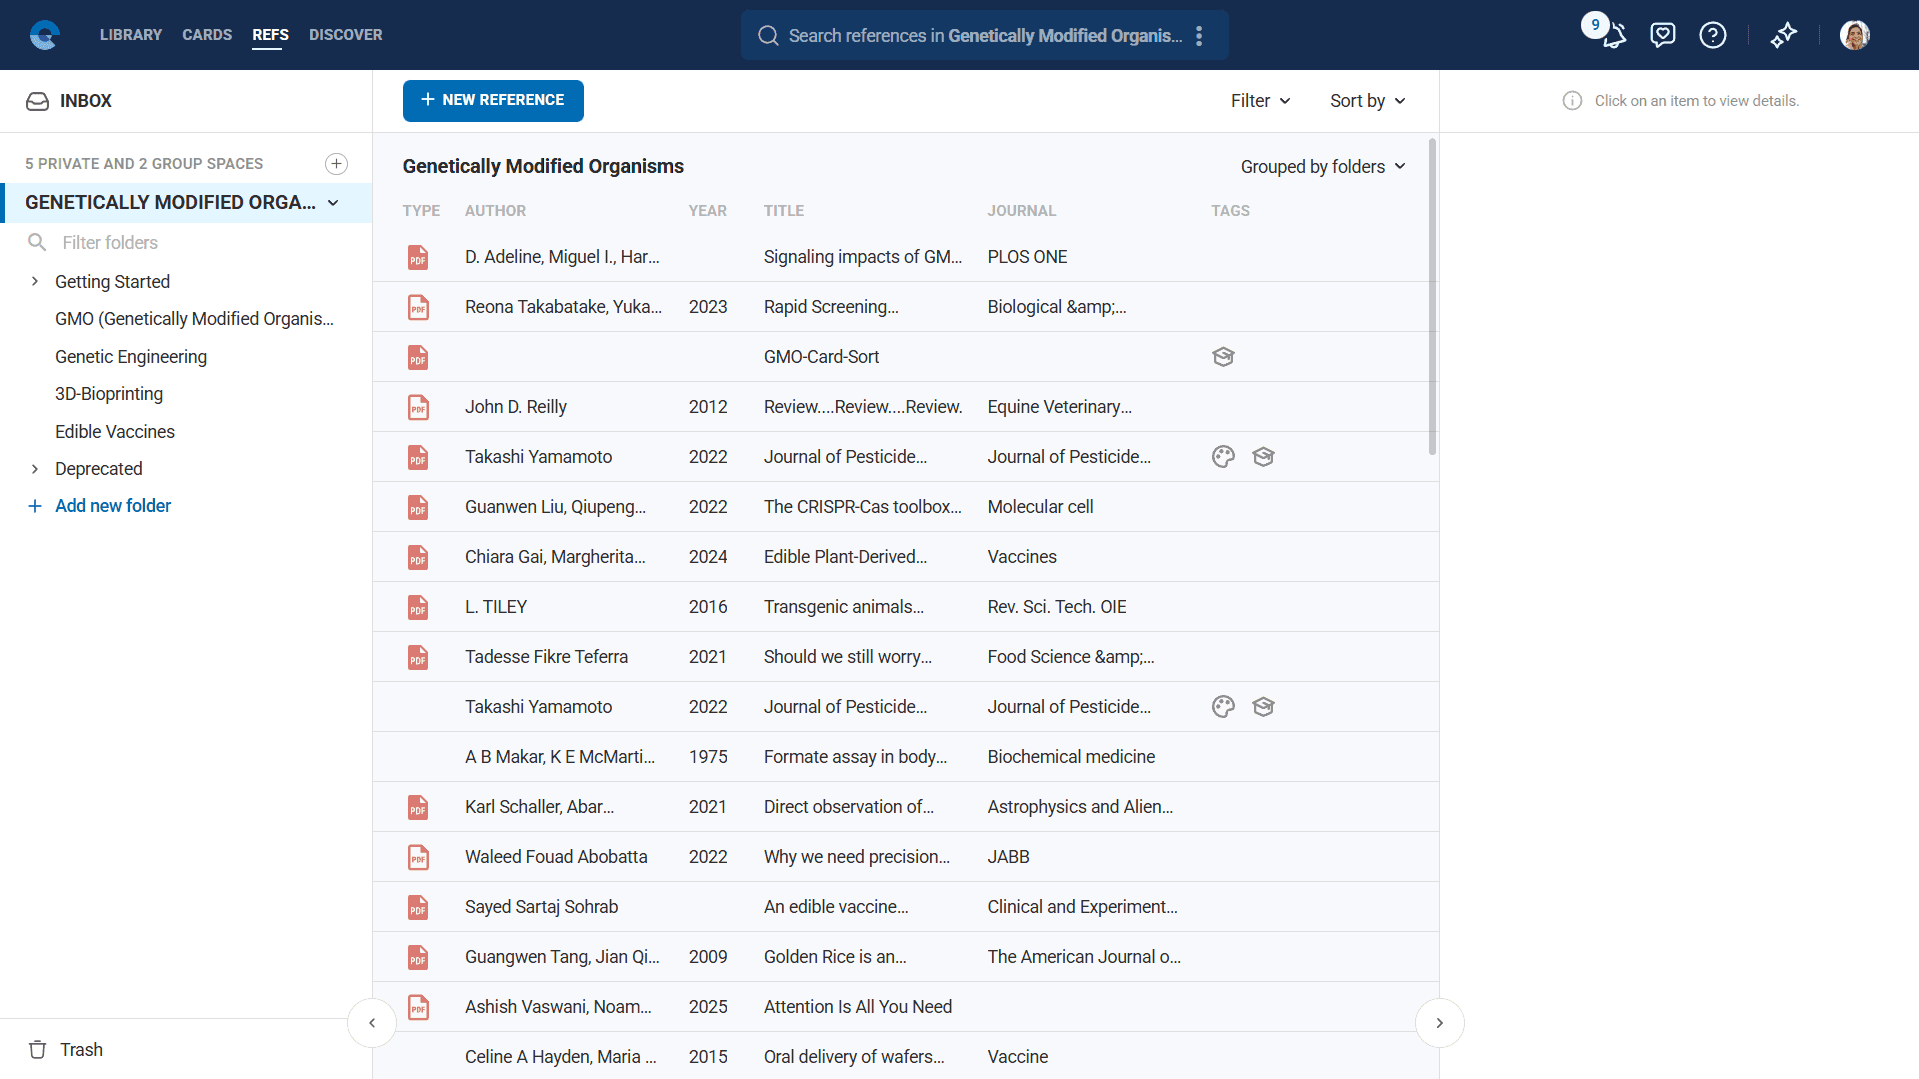1919x1079 pixels.
Task: Open search options three-dot menu
Action: click(x=1199, y=36)
